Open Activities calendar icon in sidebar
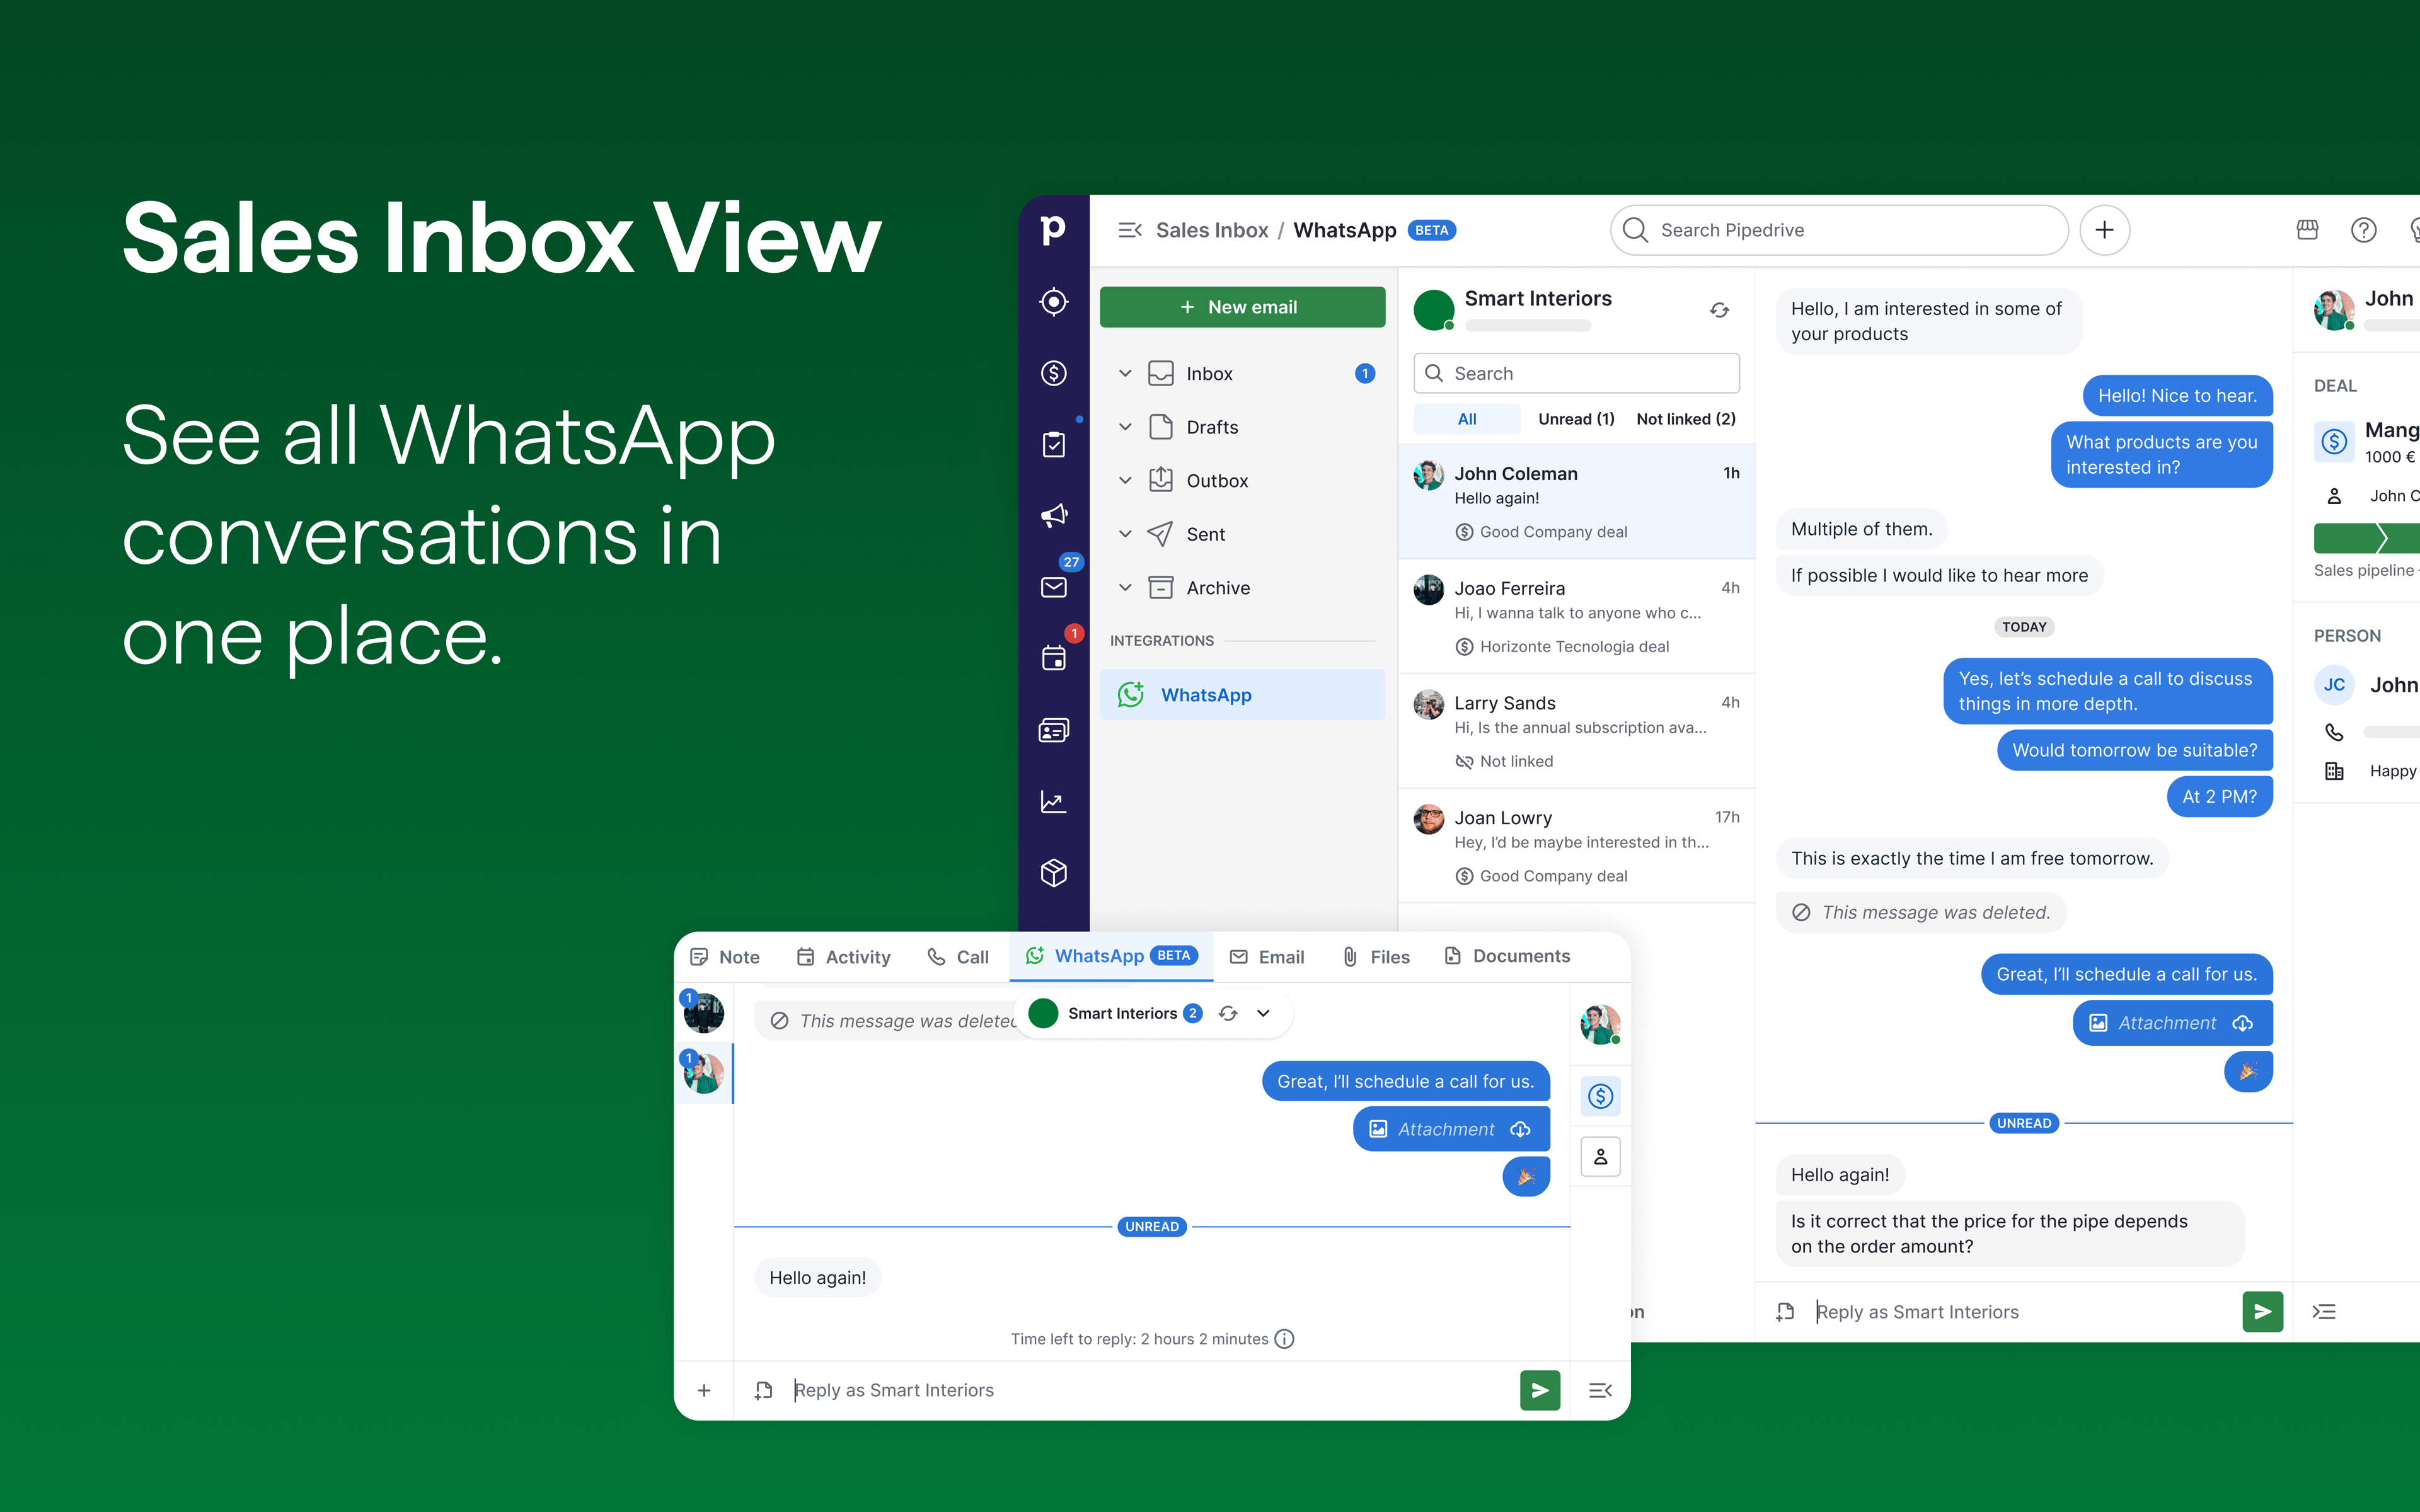Viewport: 2420px width, 1512px height. (x=1053, y=658)
